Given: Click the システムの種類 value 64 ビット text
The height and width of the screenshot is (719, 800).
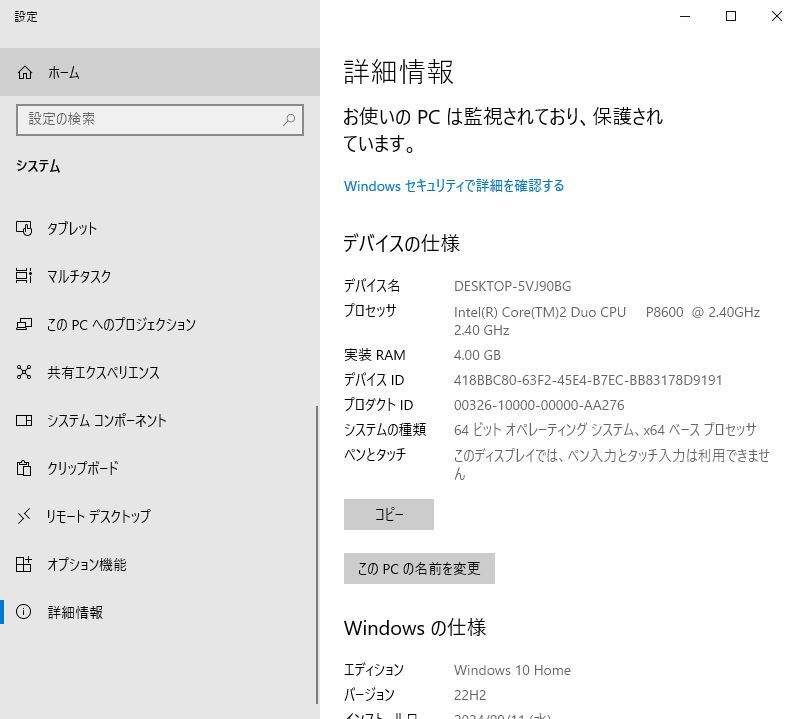Looking at the screenshot, I should [x=605, y=430].
